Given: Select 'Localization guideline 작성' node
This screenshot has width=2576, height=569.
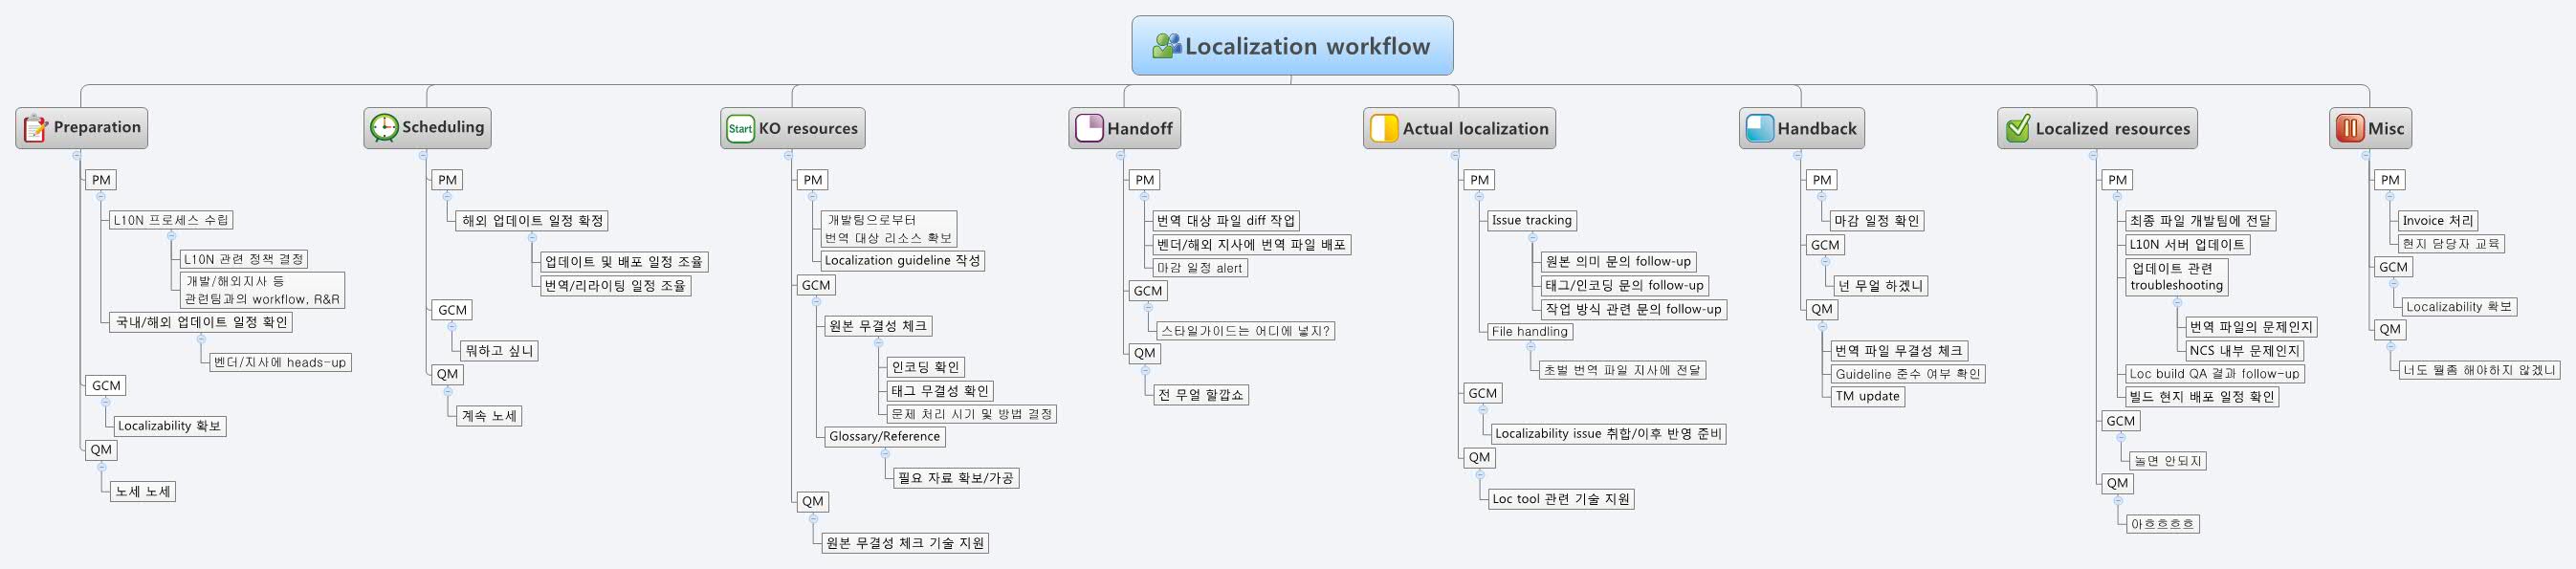Looking at the screenshot, I should coord(903,260).
